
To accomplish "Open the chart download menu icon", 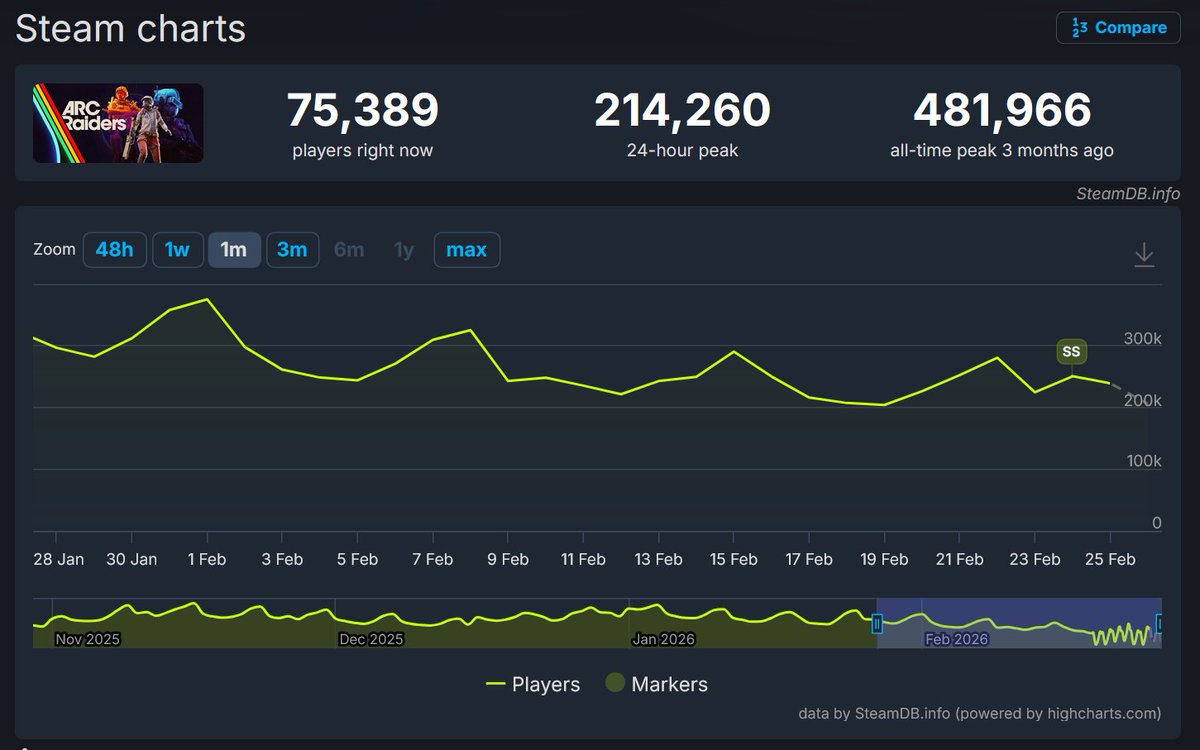I will [1144, 255].
